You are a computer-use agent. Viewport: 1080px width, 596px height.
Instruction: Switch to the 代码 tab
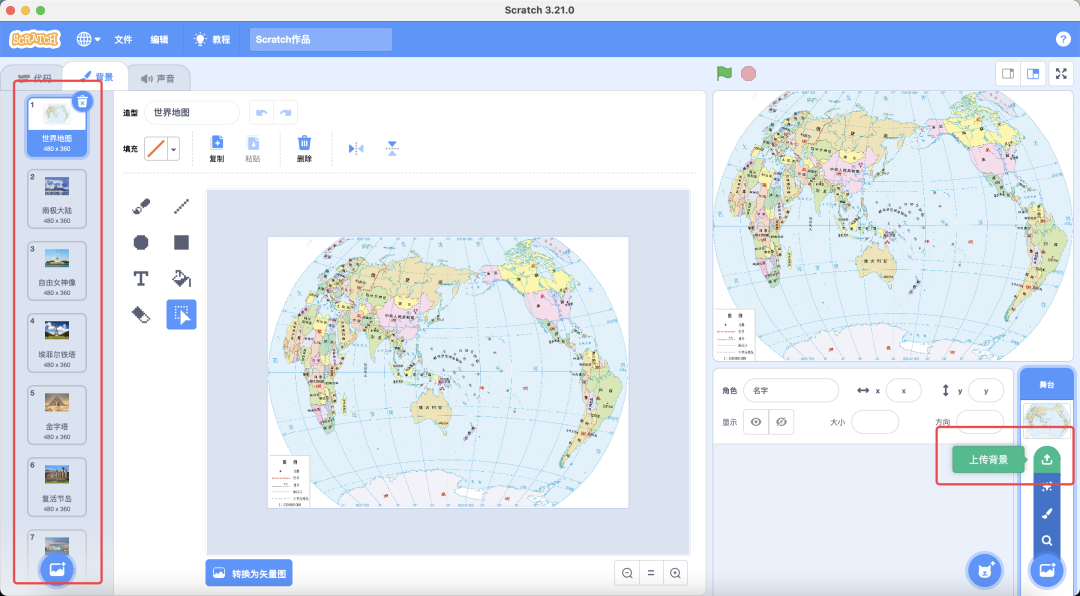click(34, 78)
